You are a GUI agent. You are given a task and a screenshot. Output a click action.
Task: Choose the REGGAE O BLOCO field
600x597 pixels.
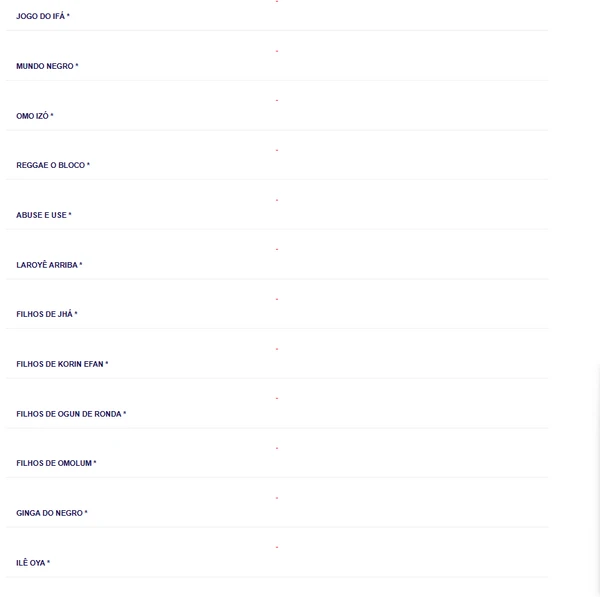53,165
